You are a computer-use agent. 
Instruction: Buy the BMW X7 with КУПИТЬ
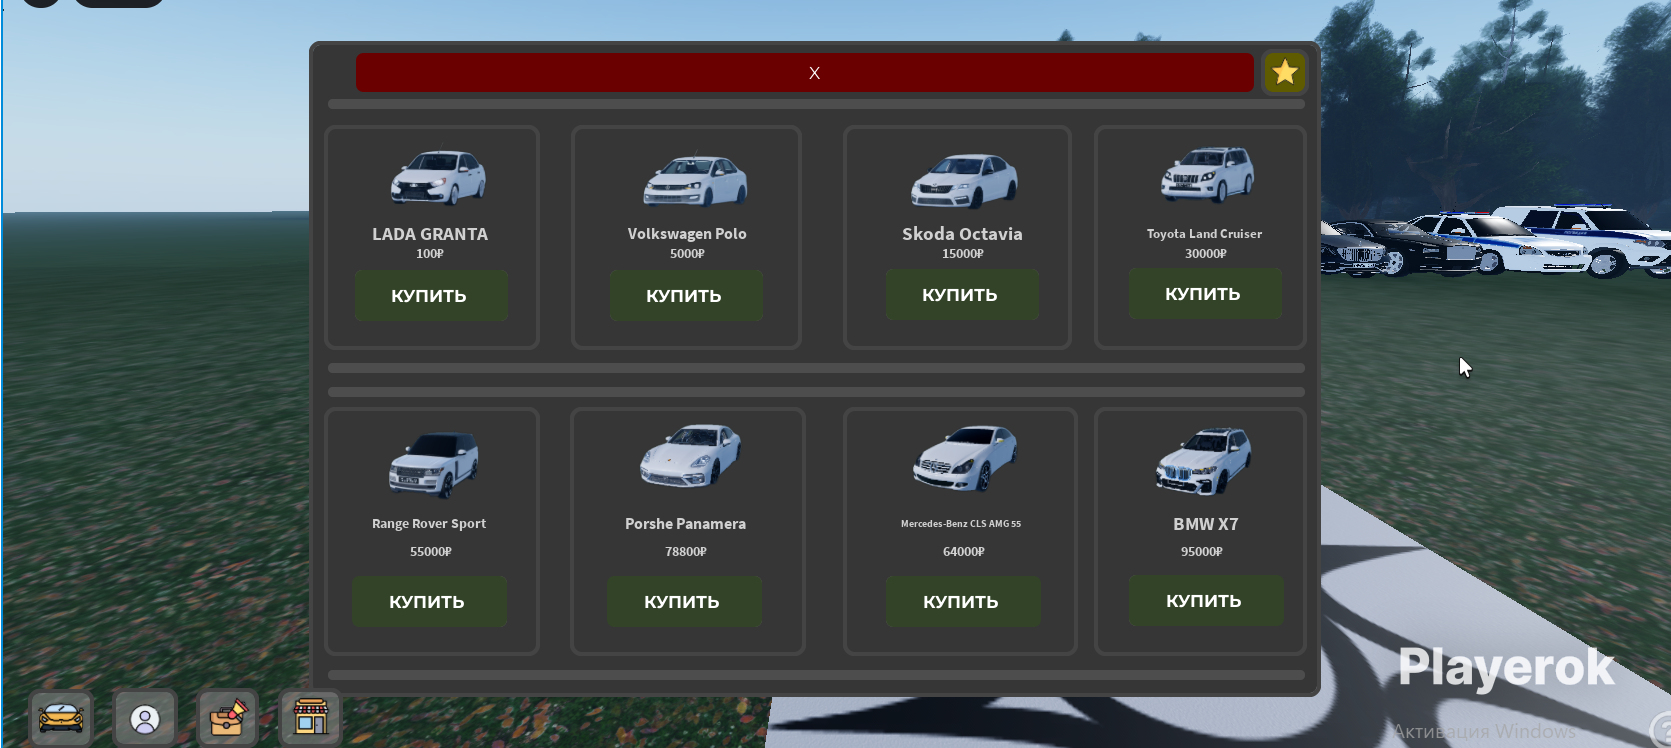[x=1206, y=601]
